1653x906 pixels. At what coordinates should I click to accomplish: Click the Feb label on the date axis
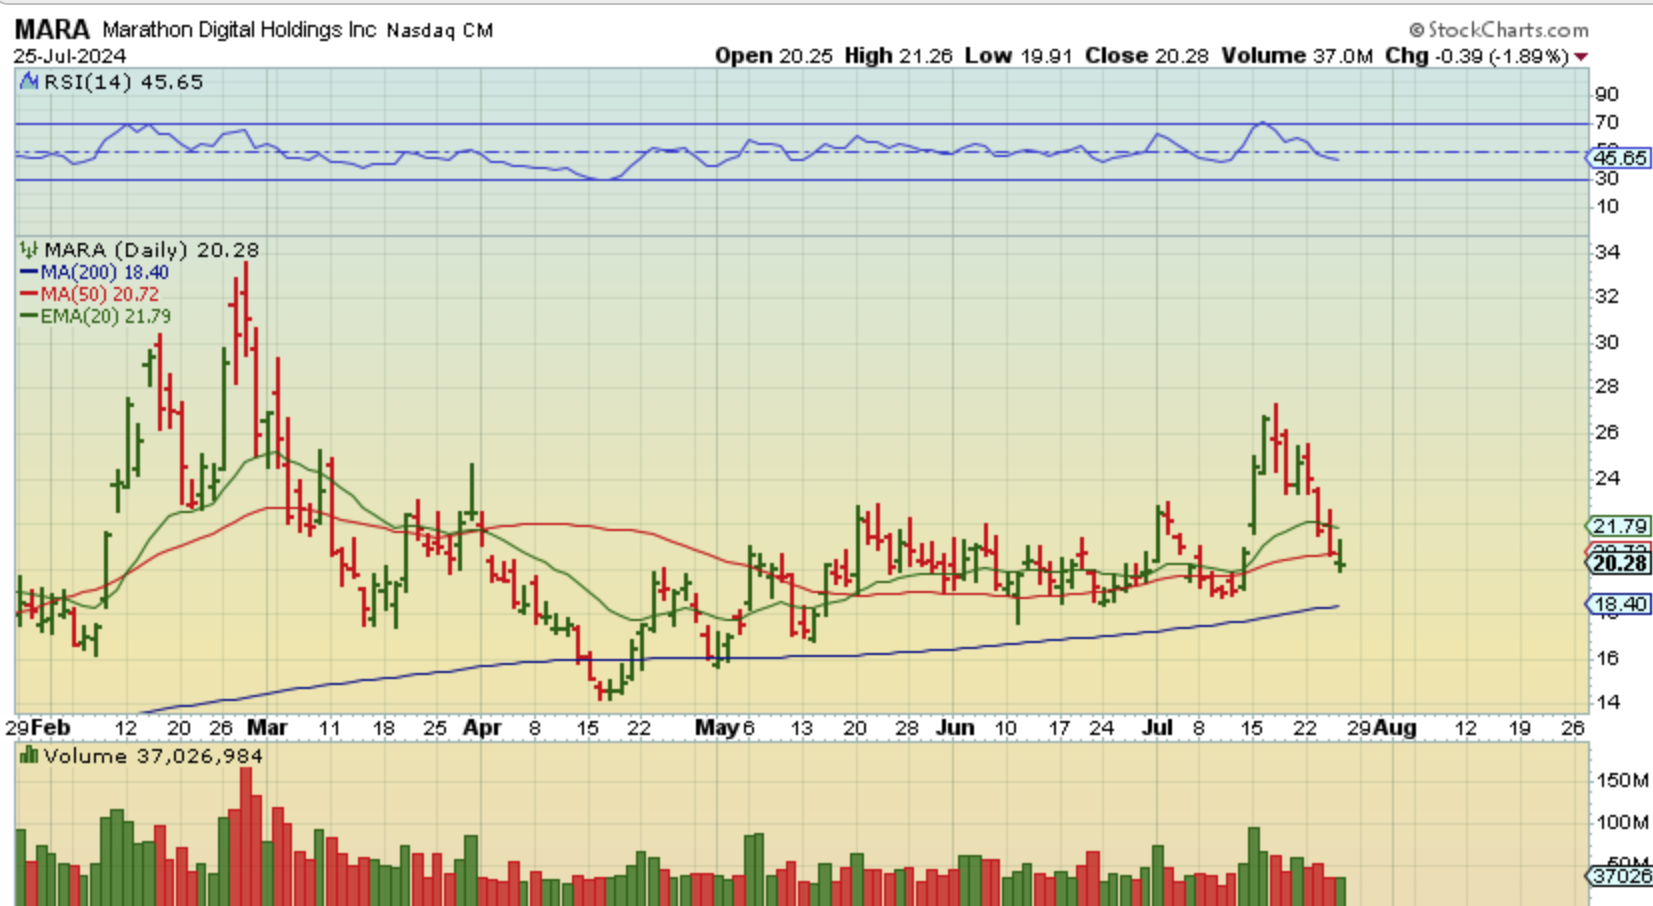pyautogui.click(x=50, y=728)
